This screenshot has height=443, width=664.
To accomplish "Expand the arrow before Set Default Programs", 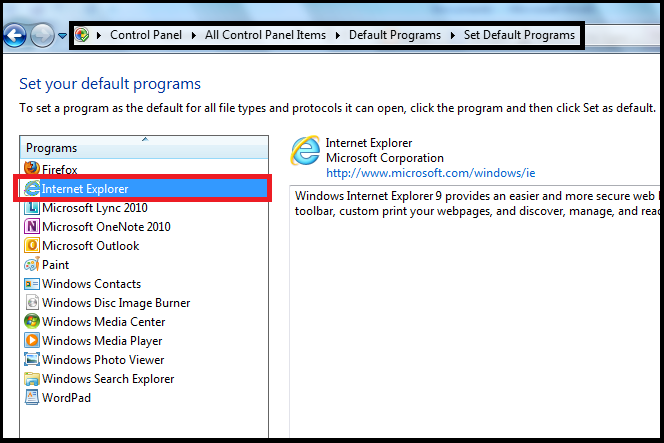I will point(453,35).
